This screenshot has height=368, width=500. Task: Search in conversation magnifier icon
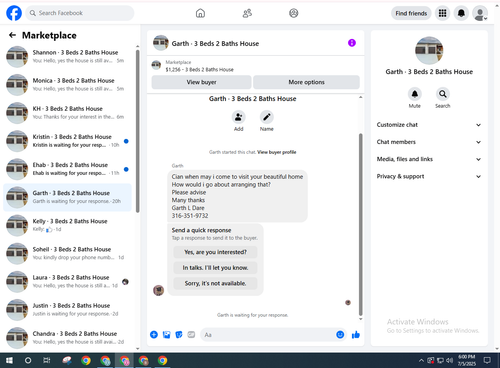(x=443, y=94)
